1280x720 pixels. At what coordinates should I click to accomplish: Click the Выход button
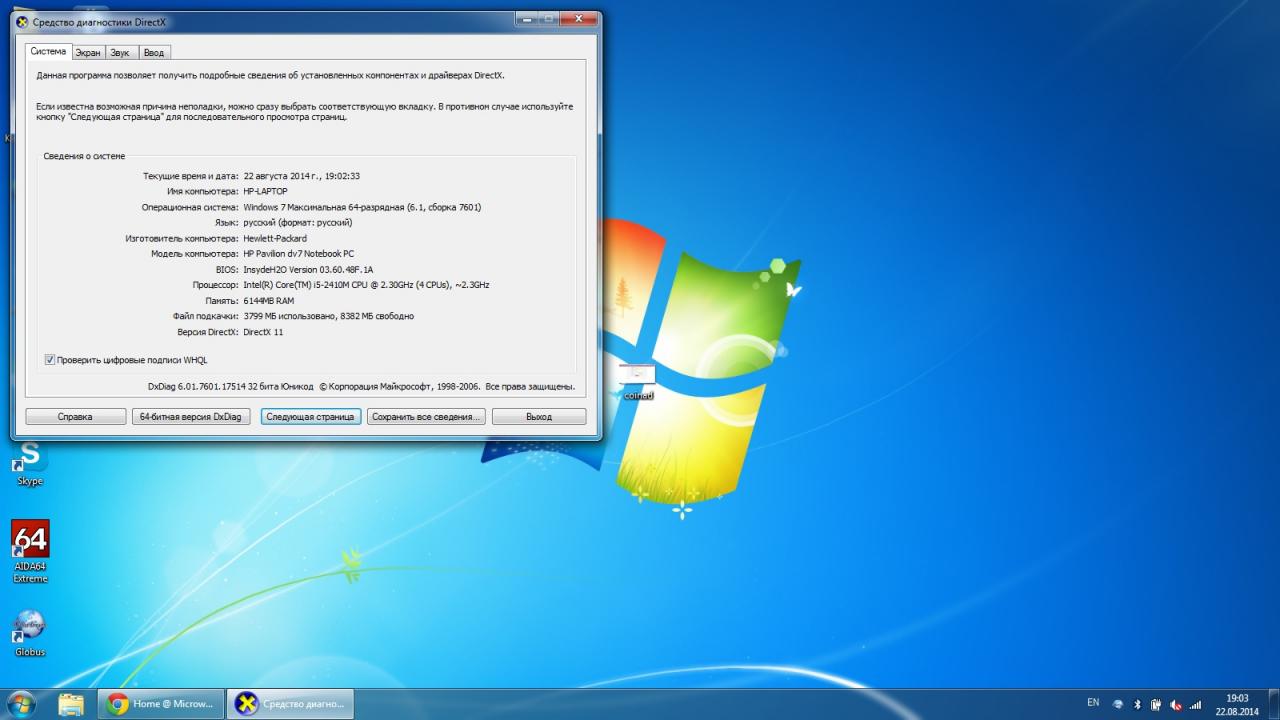[539, 417]
